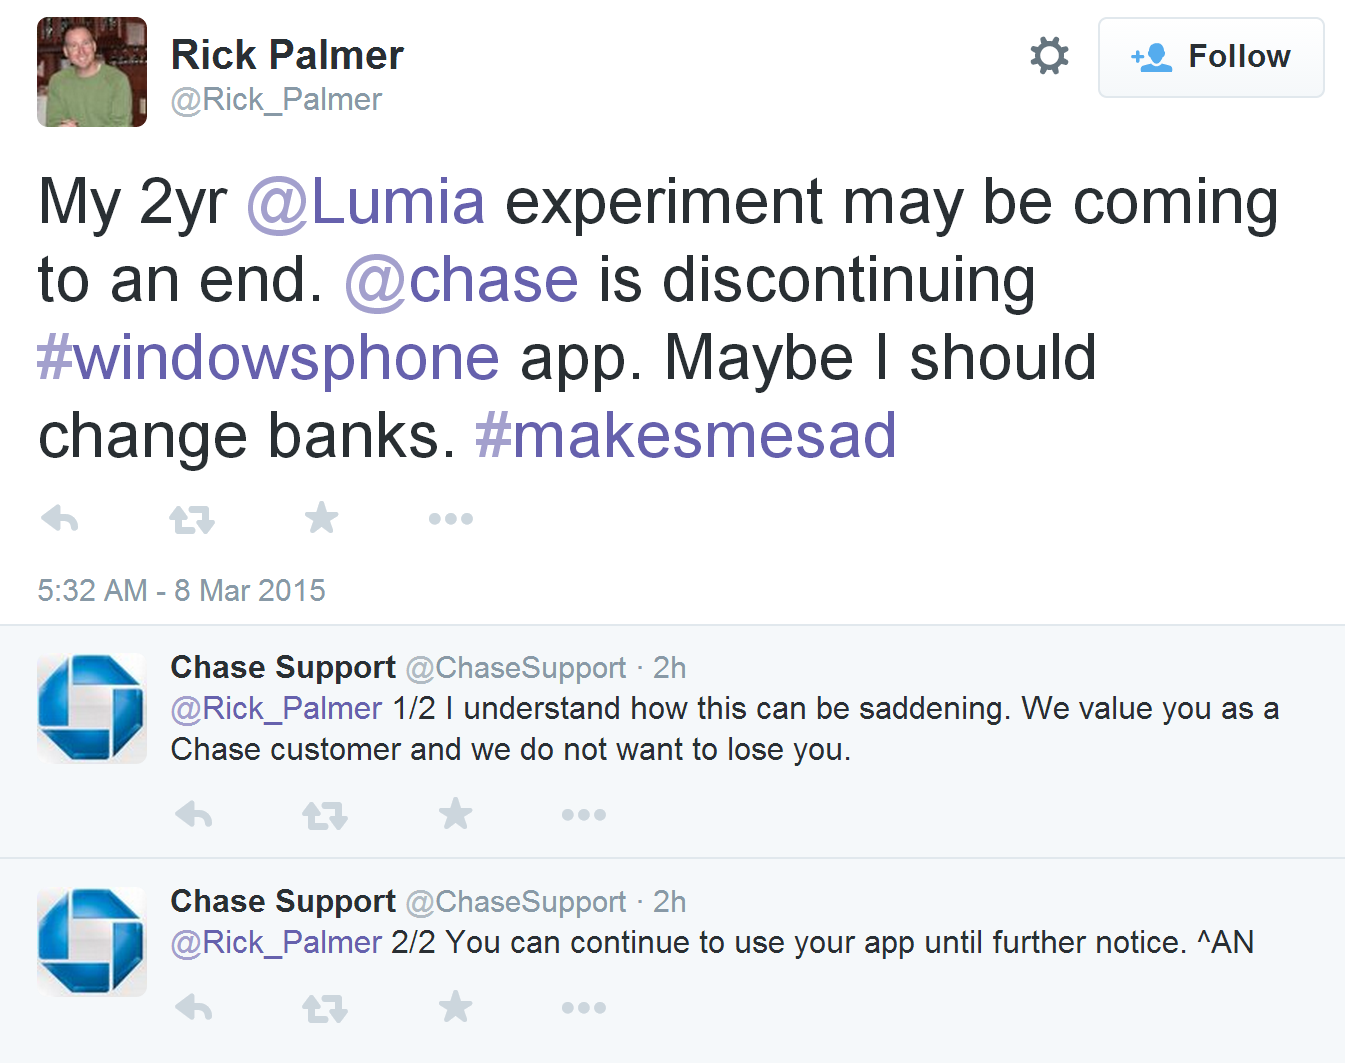Viewport: 1345px width, 1063px height.
Task: Open the 2h timestamp on the 2/2 reply
Action: pyautogui.click(x=669, y=902)
